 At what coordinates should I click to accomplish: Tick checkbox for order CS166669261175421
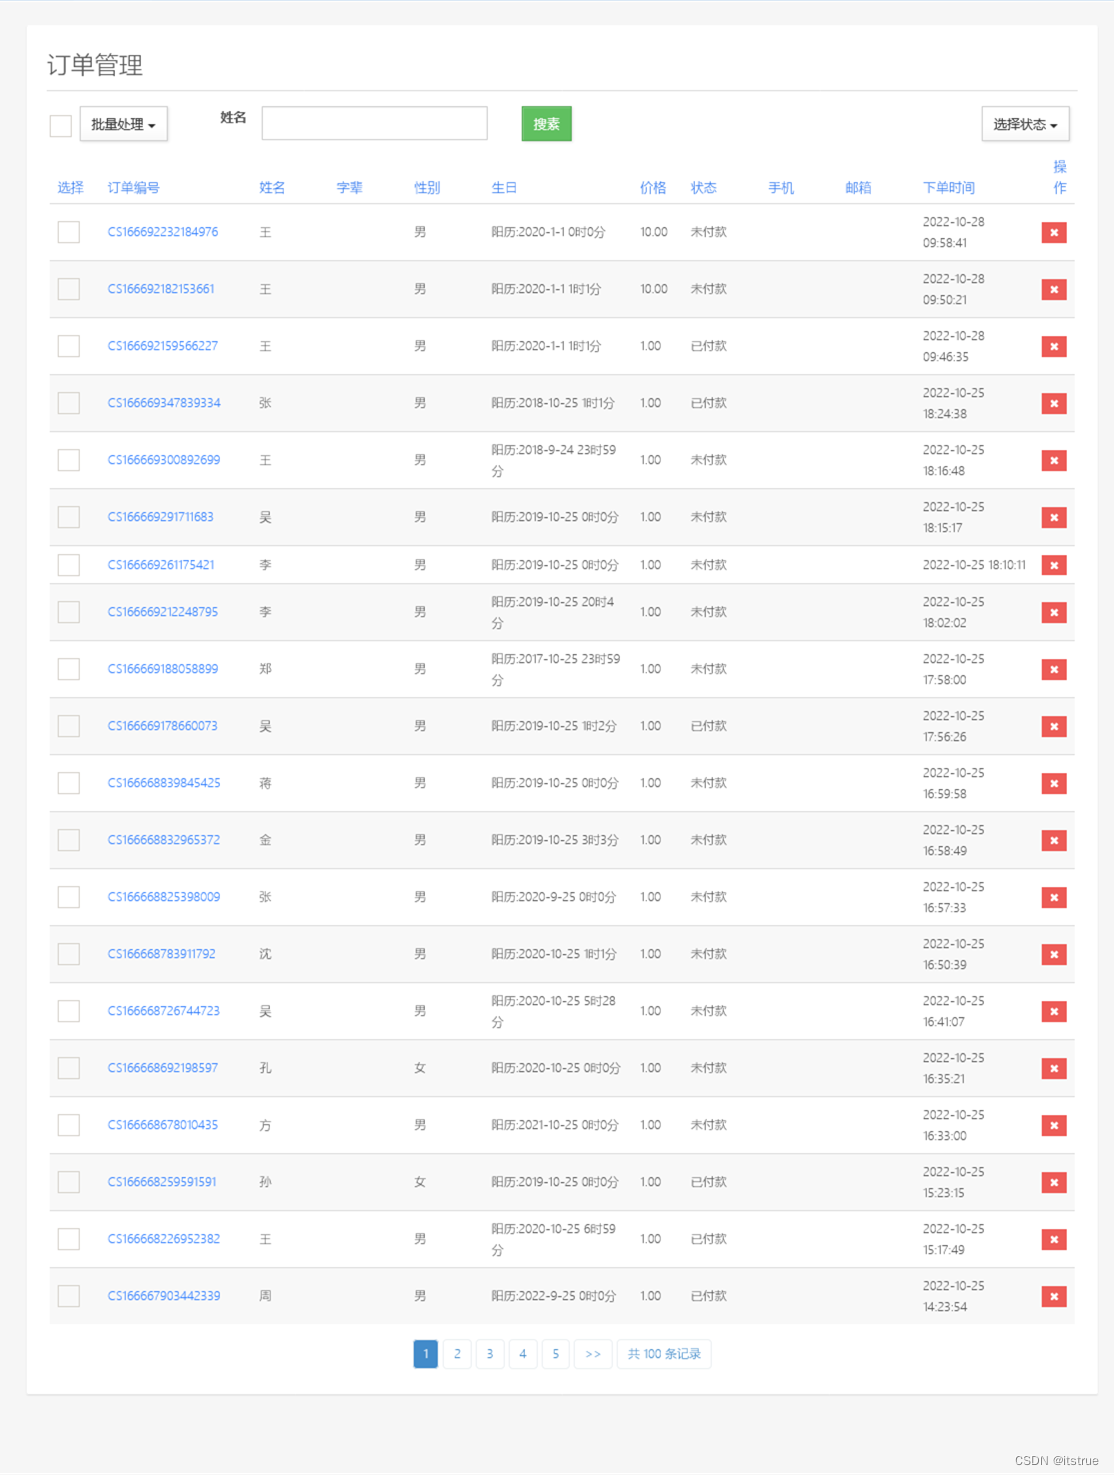click(x=69, y=565)
